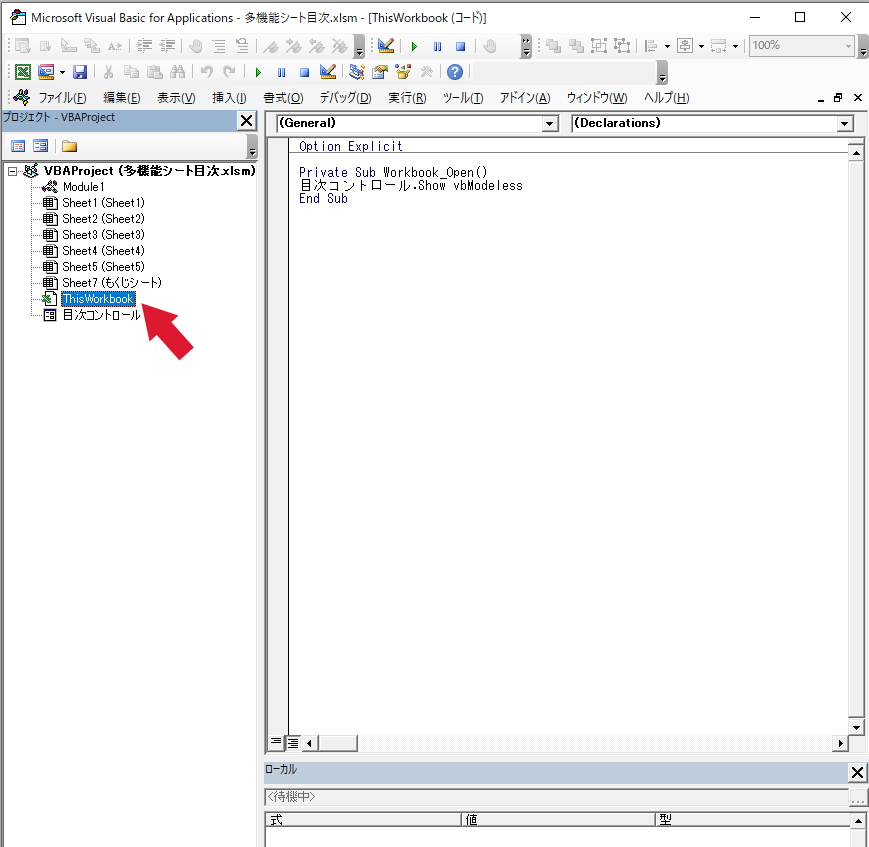Open the ヘルプ(H) menu

666,98
